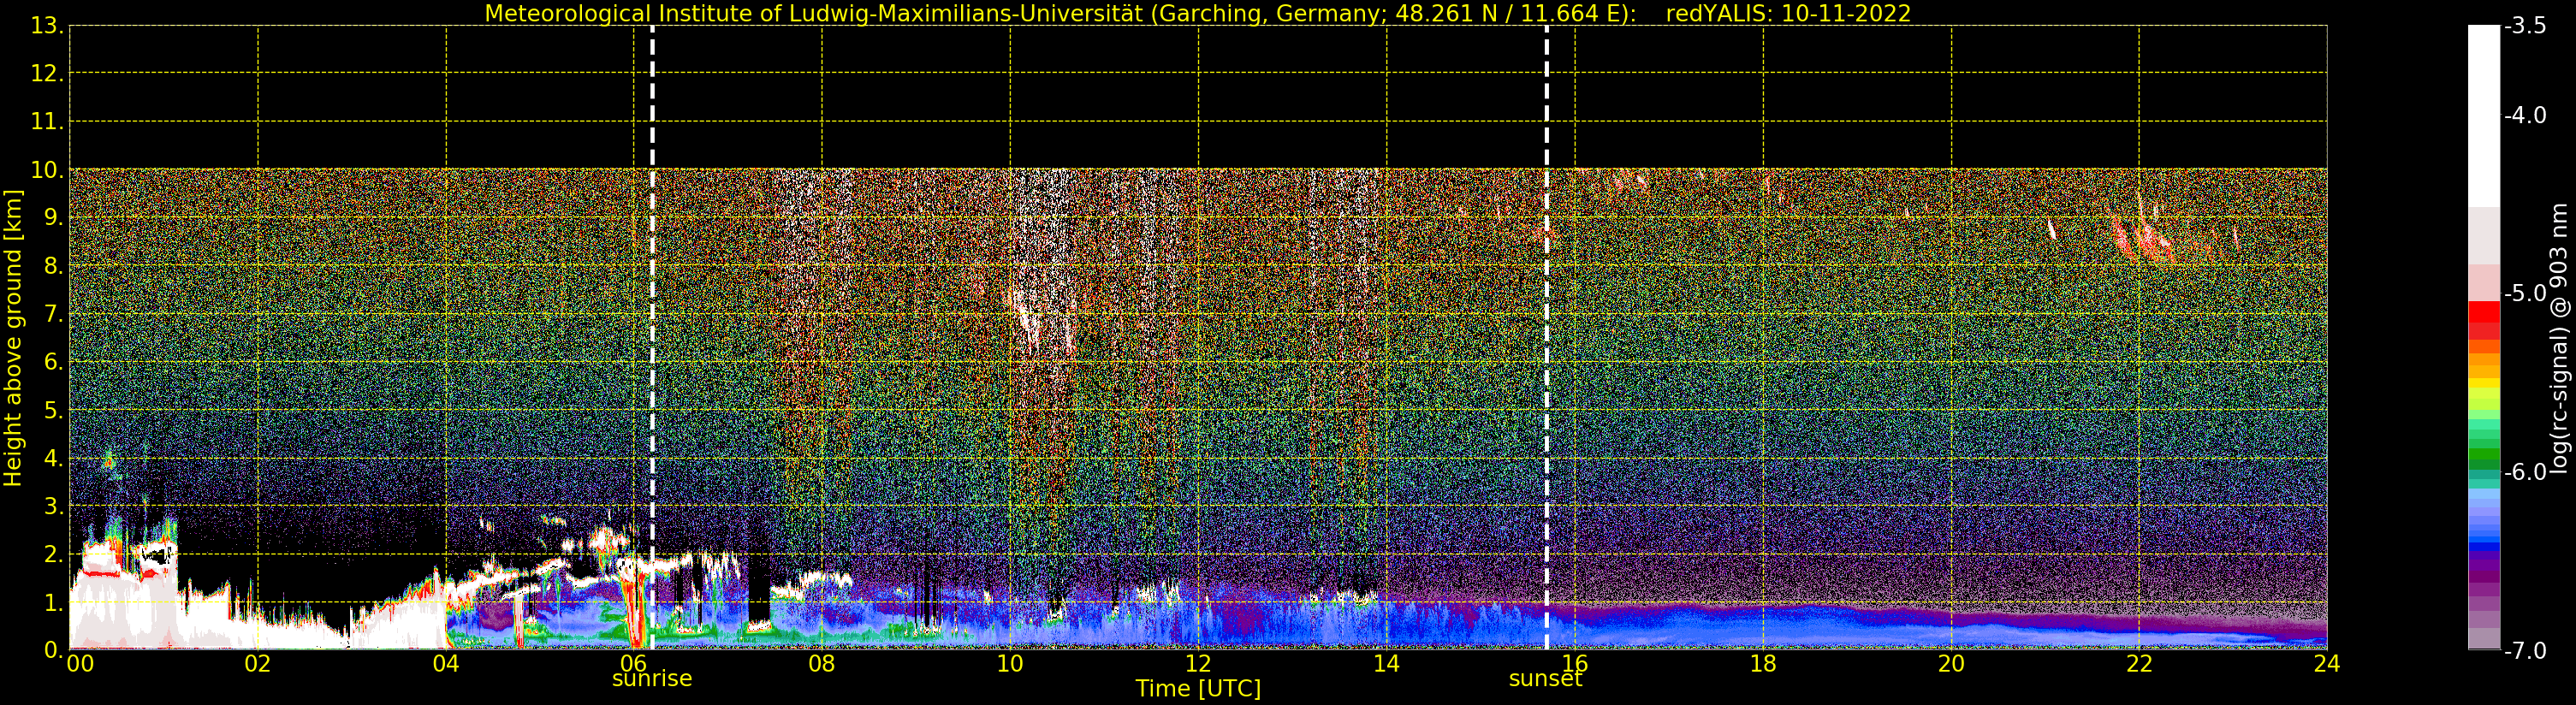2576x705 pixels.
Task: Click the white top section of the colorbar
Action: 2484,115
